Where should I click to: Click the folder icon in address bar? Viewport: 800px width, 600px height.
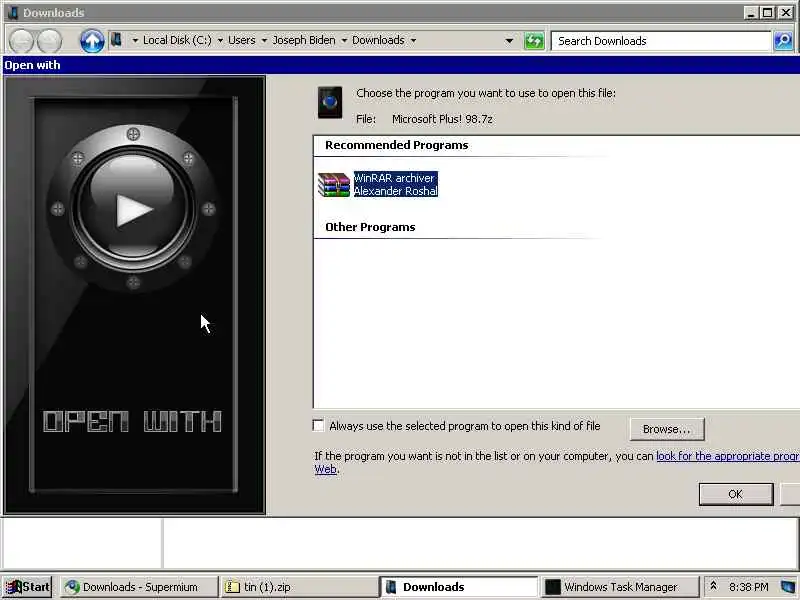coord(117,40)
